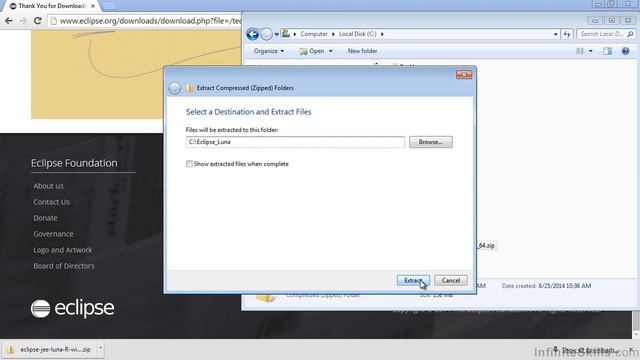Expand the arrow after Local Disk (C:)

pyautogui.click(x=382, y=34)
